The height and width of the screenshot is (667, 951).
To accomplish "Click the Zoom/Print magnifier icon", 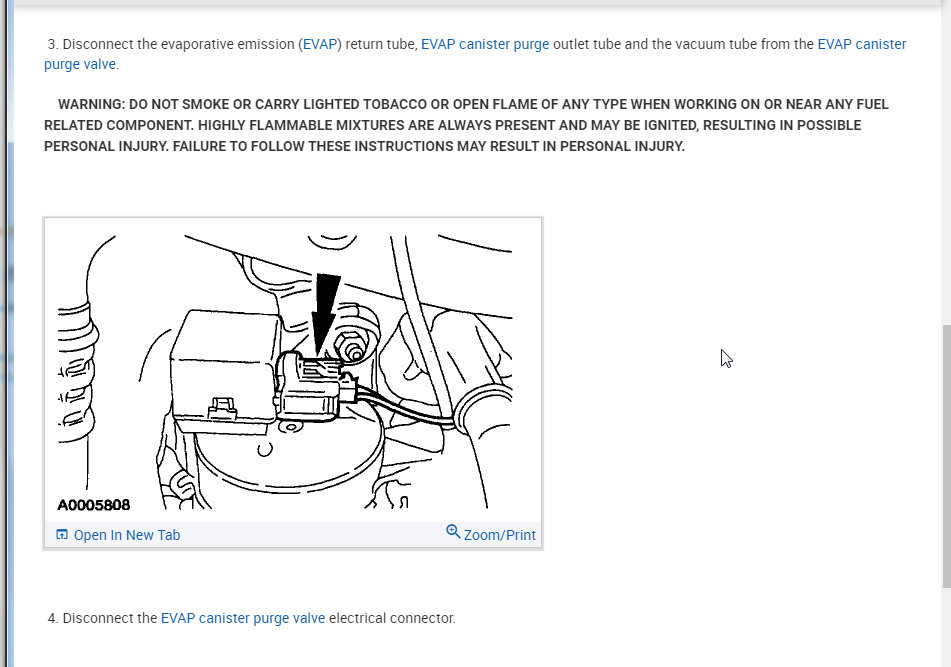I will 452,532.
